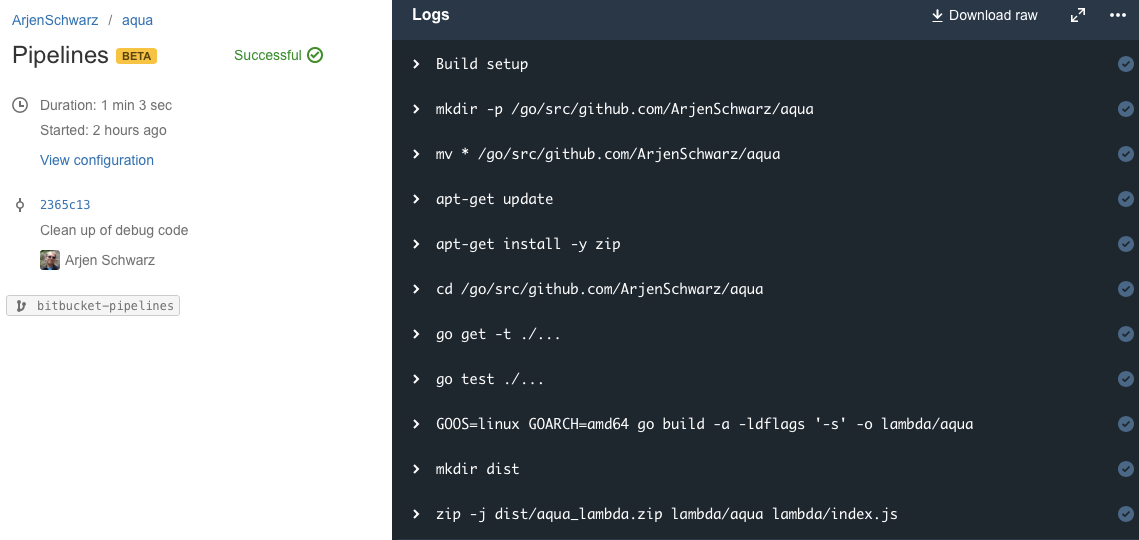Expand the go get -t step
The width and height of the screenshot is (1139, 540).
416,334
